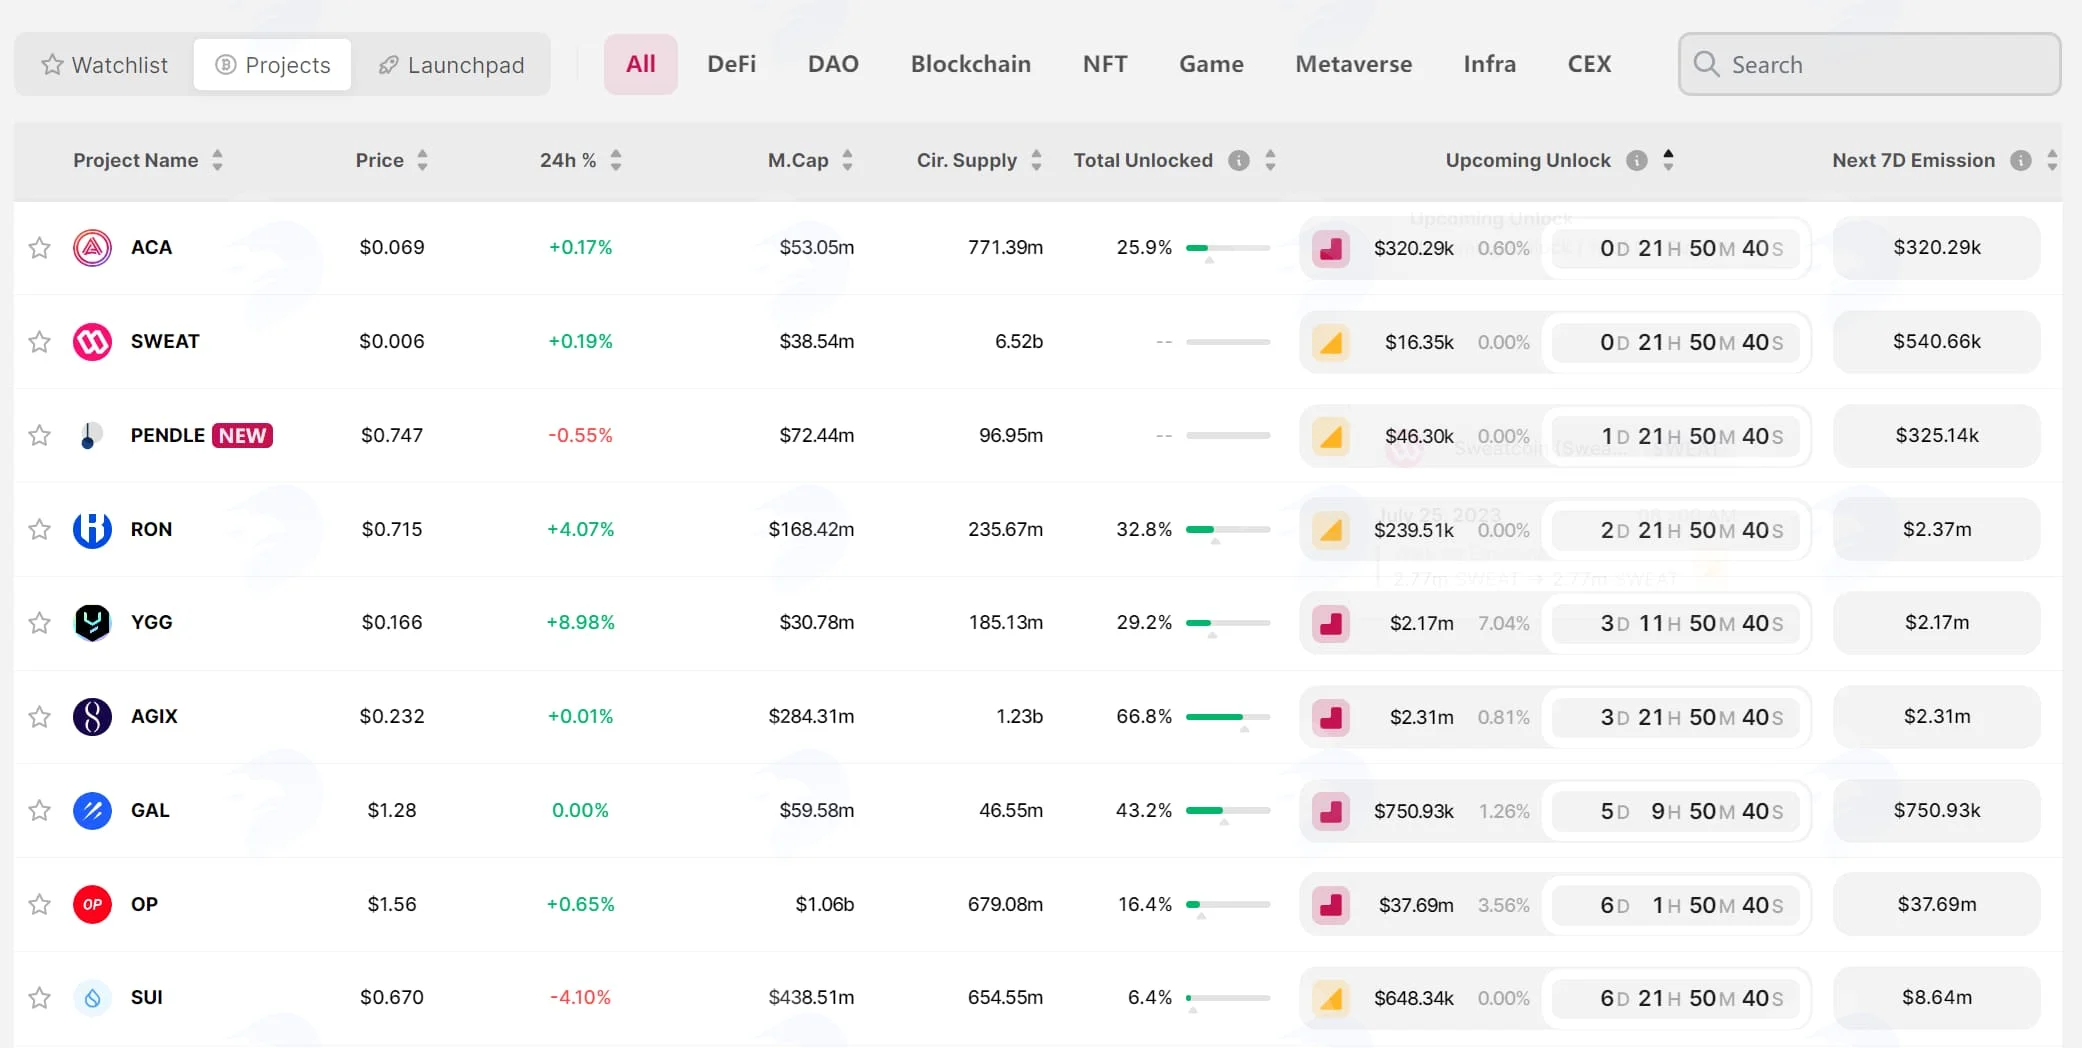Open the AGIX project link

pos(154,716)
